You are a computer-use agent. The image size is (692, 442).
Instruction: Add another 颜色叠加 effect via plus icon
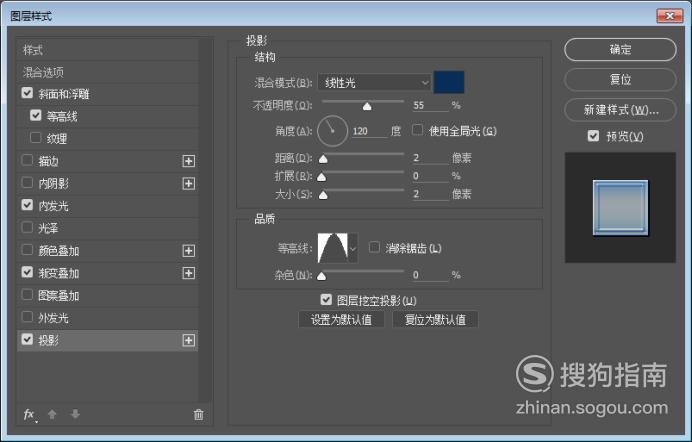coord(188,251)
